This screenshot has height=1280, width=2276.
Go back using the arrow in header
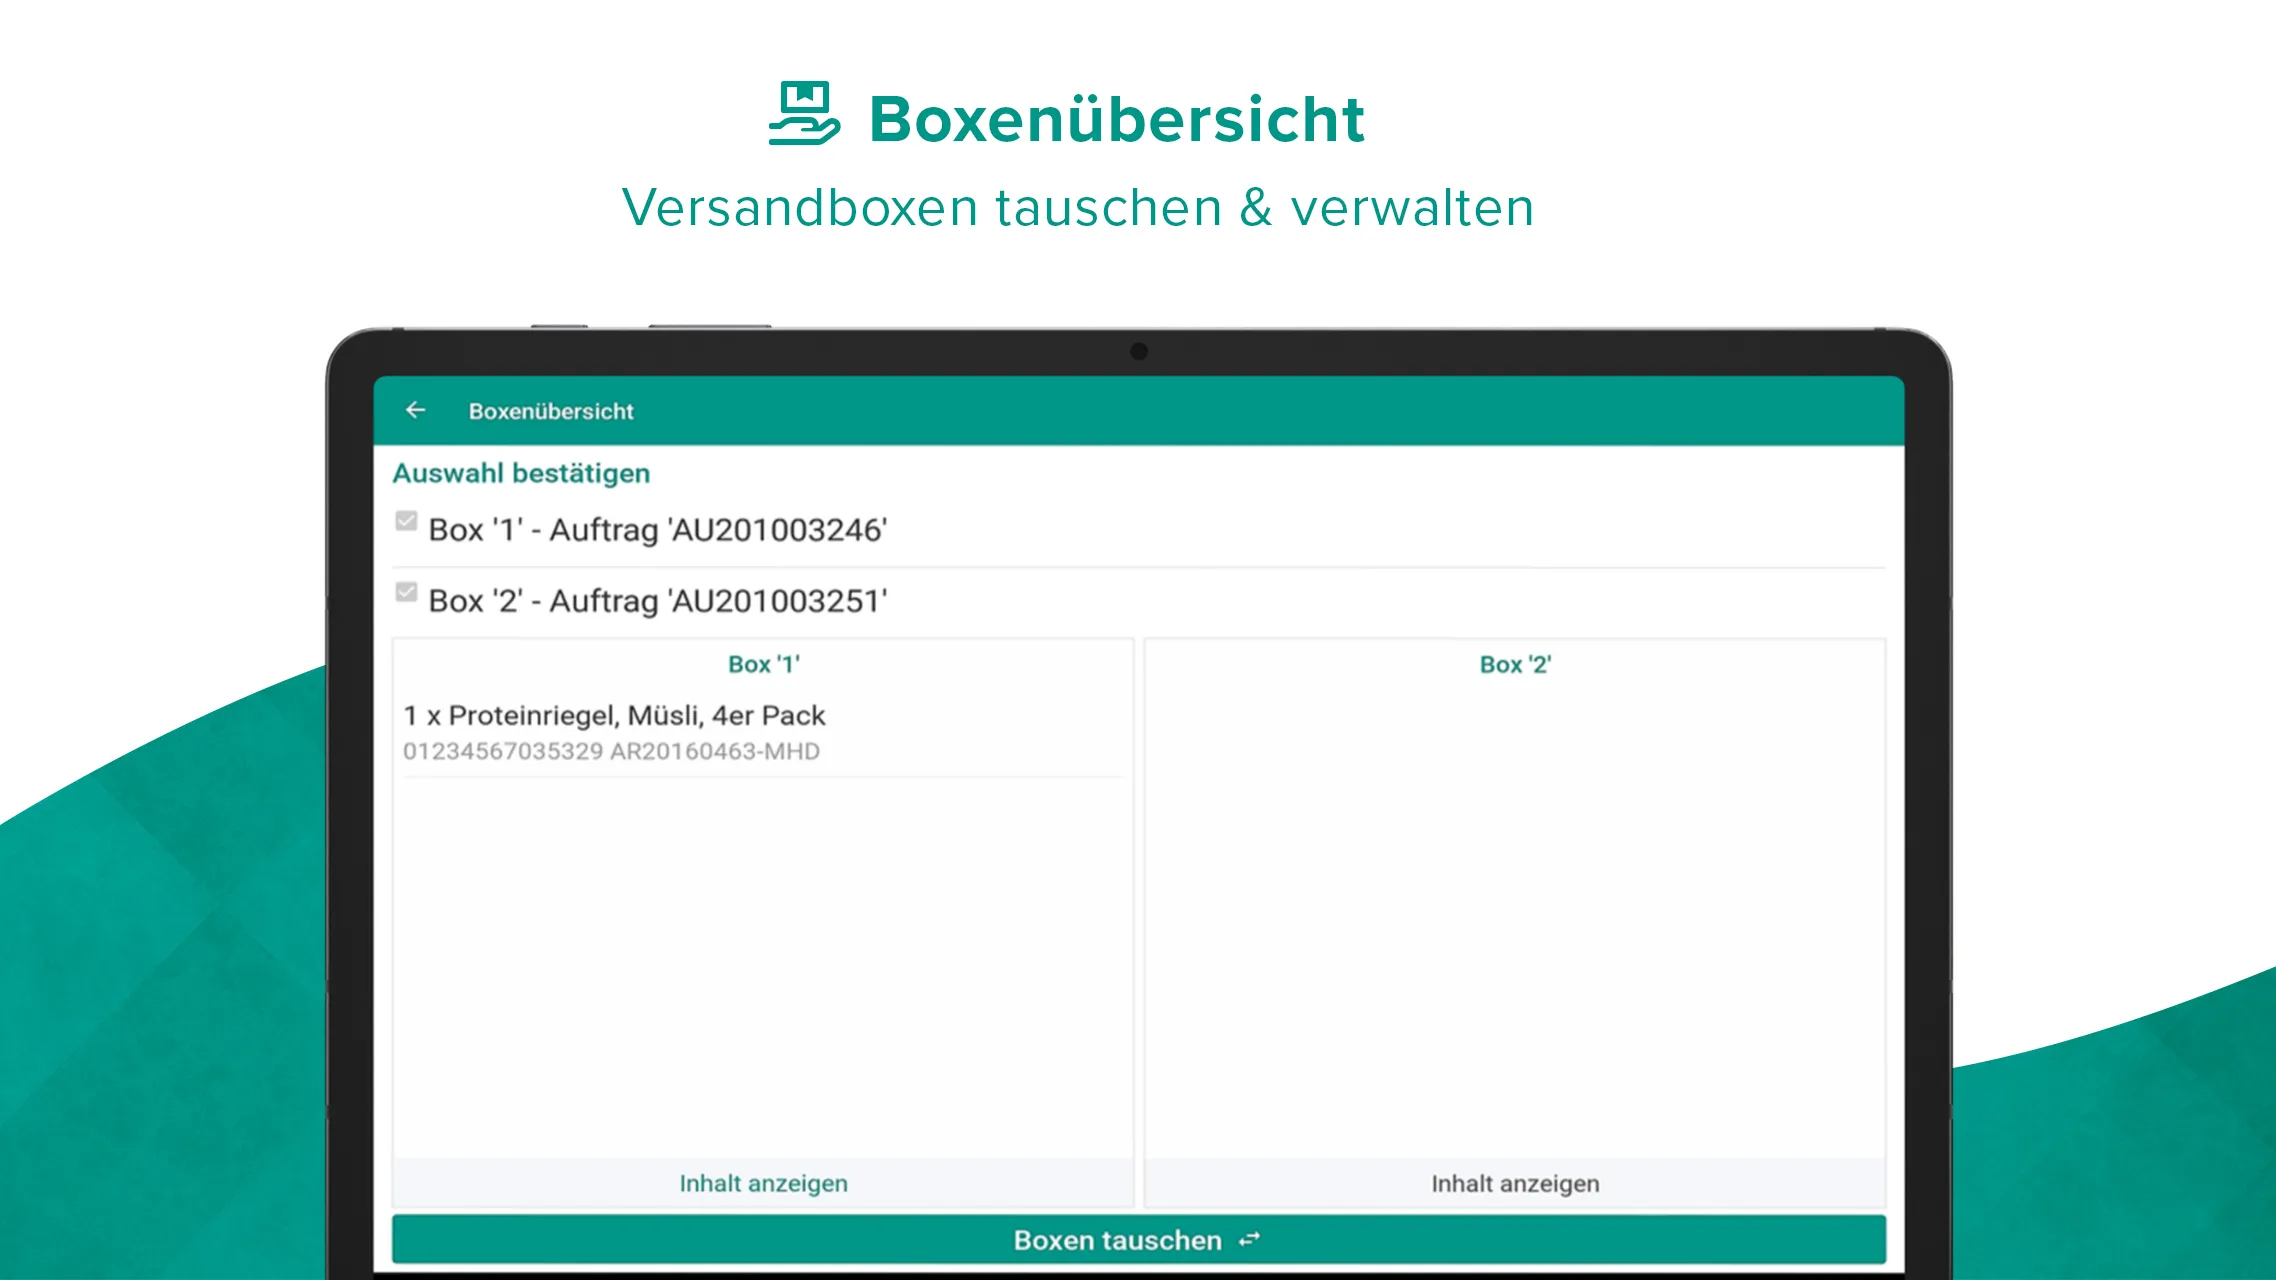(415, 410)
